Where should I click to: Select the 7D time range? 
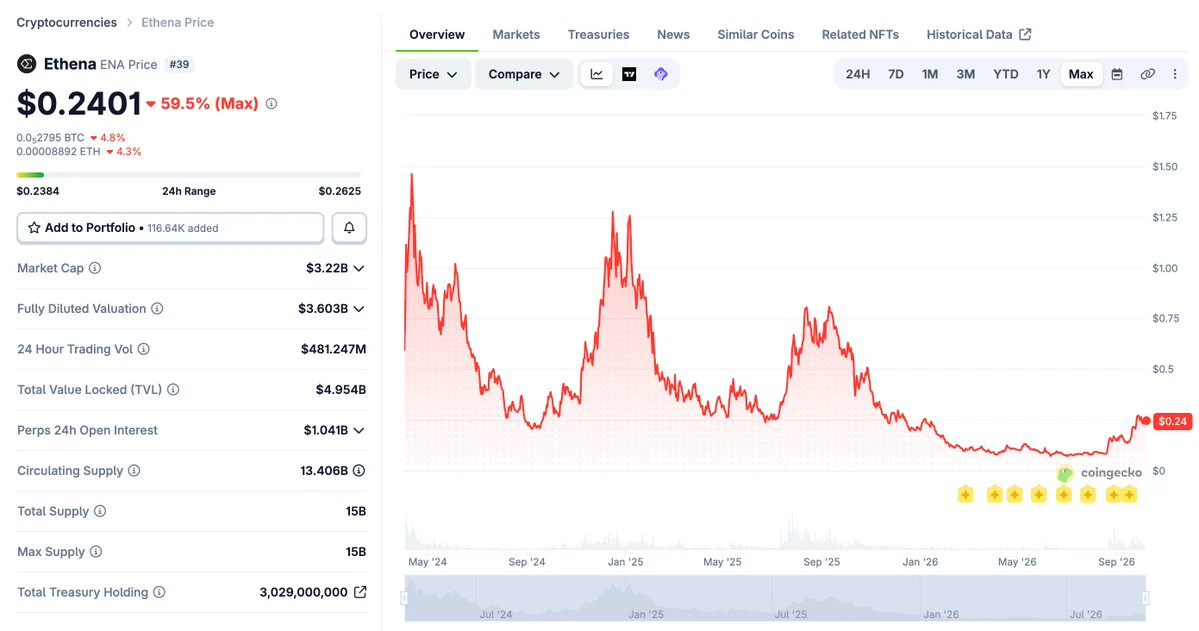[895, 74]
